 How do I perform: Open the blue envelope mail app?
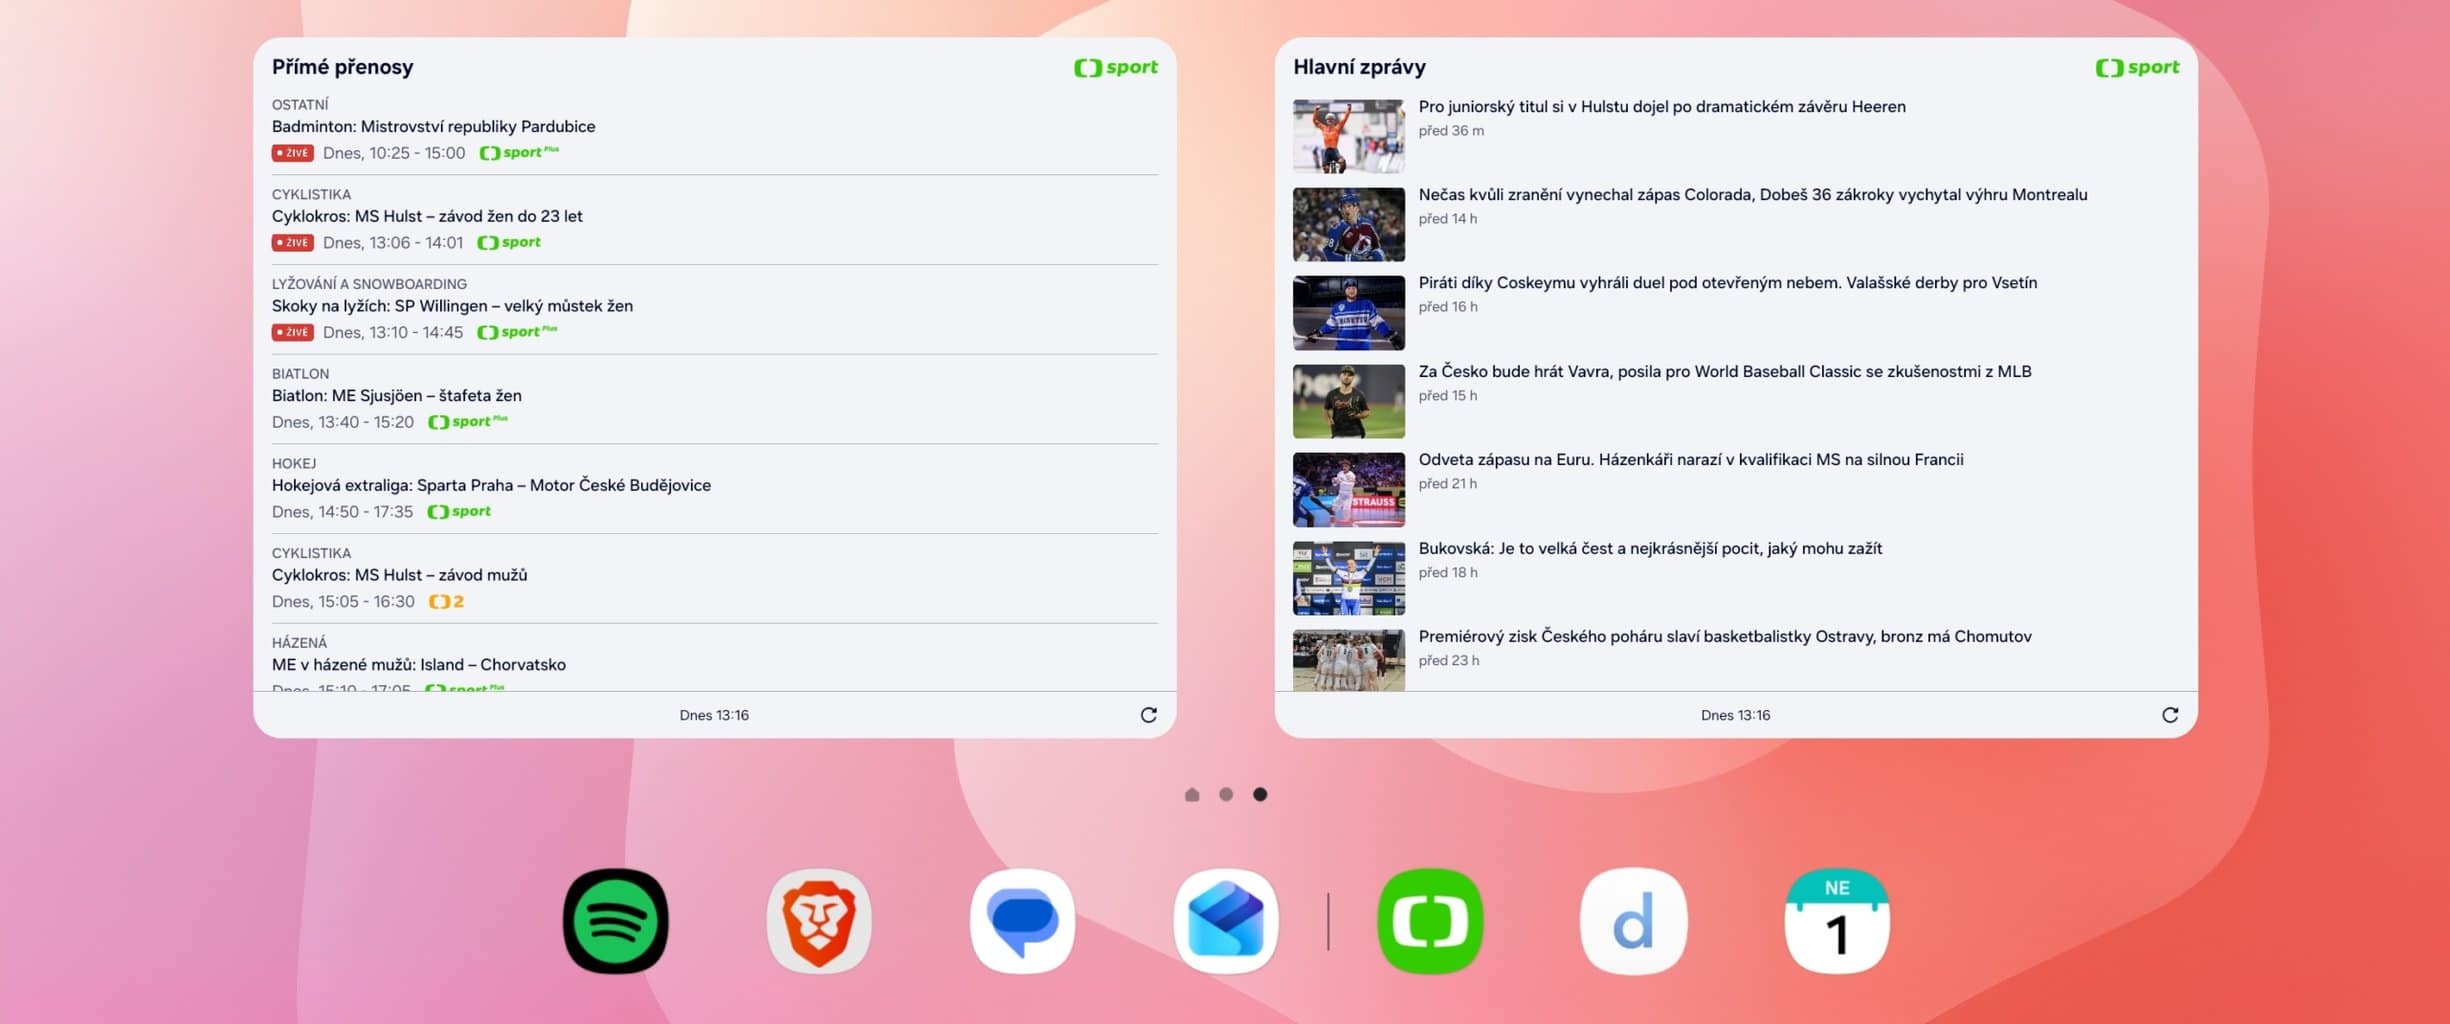[x=1226, y=921]
